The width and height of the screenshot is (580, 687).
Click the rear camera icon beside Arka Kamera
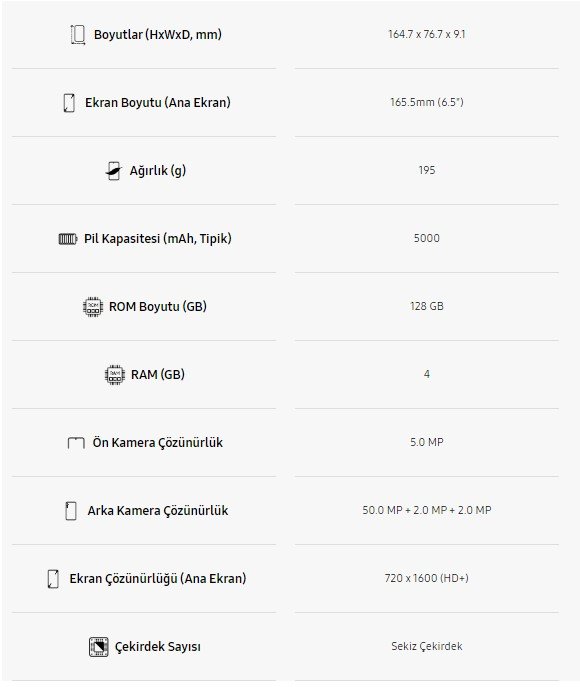coord(71,511)
